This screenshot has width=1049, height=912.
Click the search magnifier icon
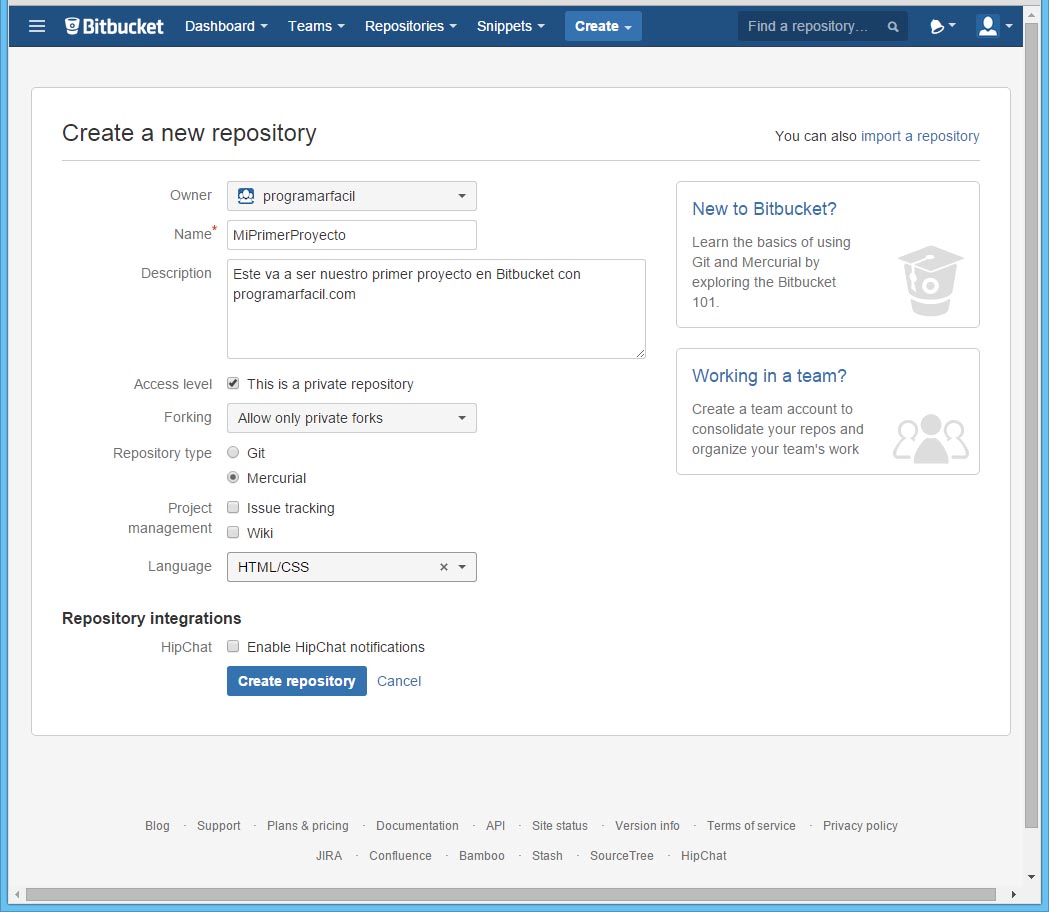pyautogui.click(x=893, y=27)
